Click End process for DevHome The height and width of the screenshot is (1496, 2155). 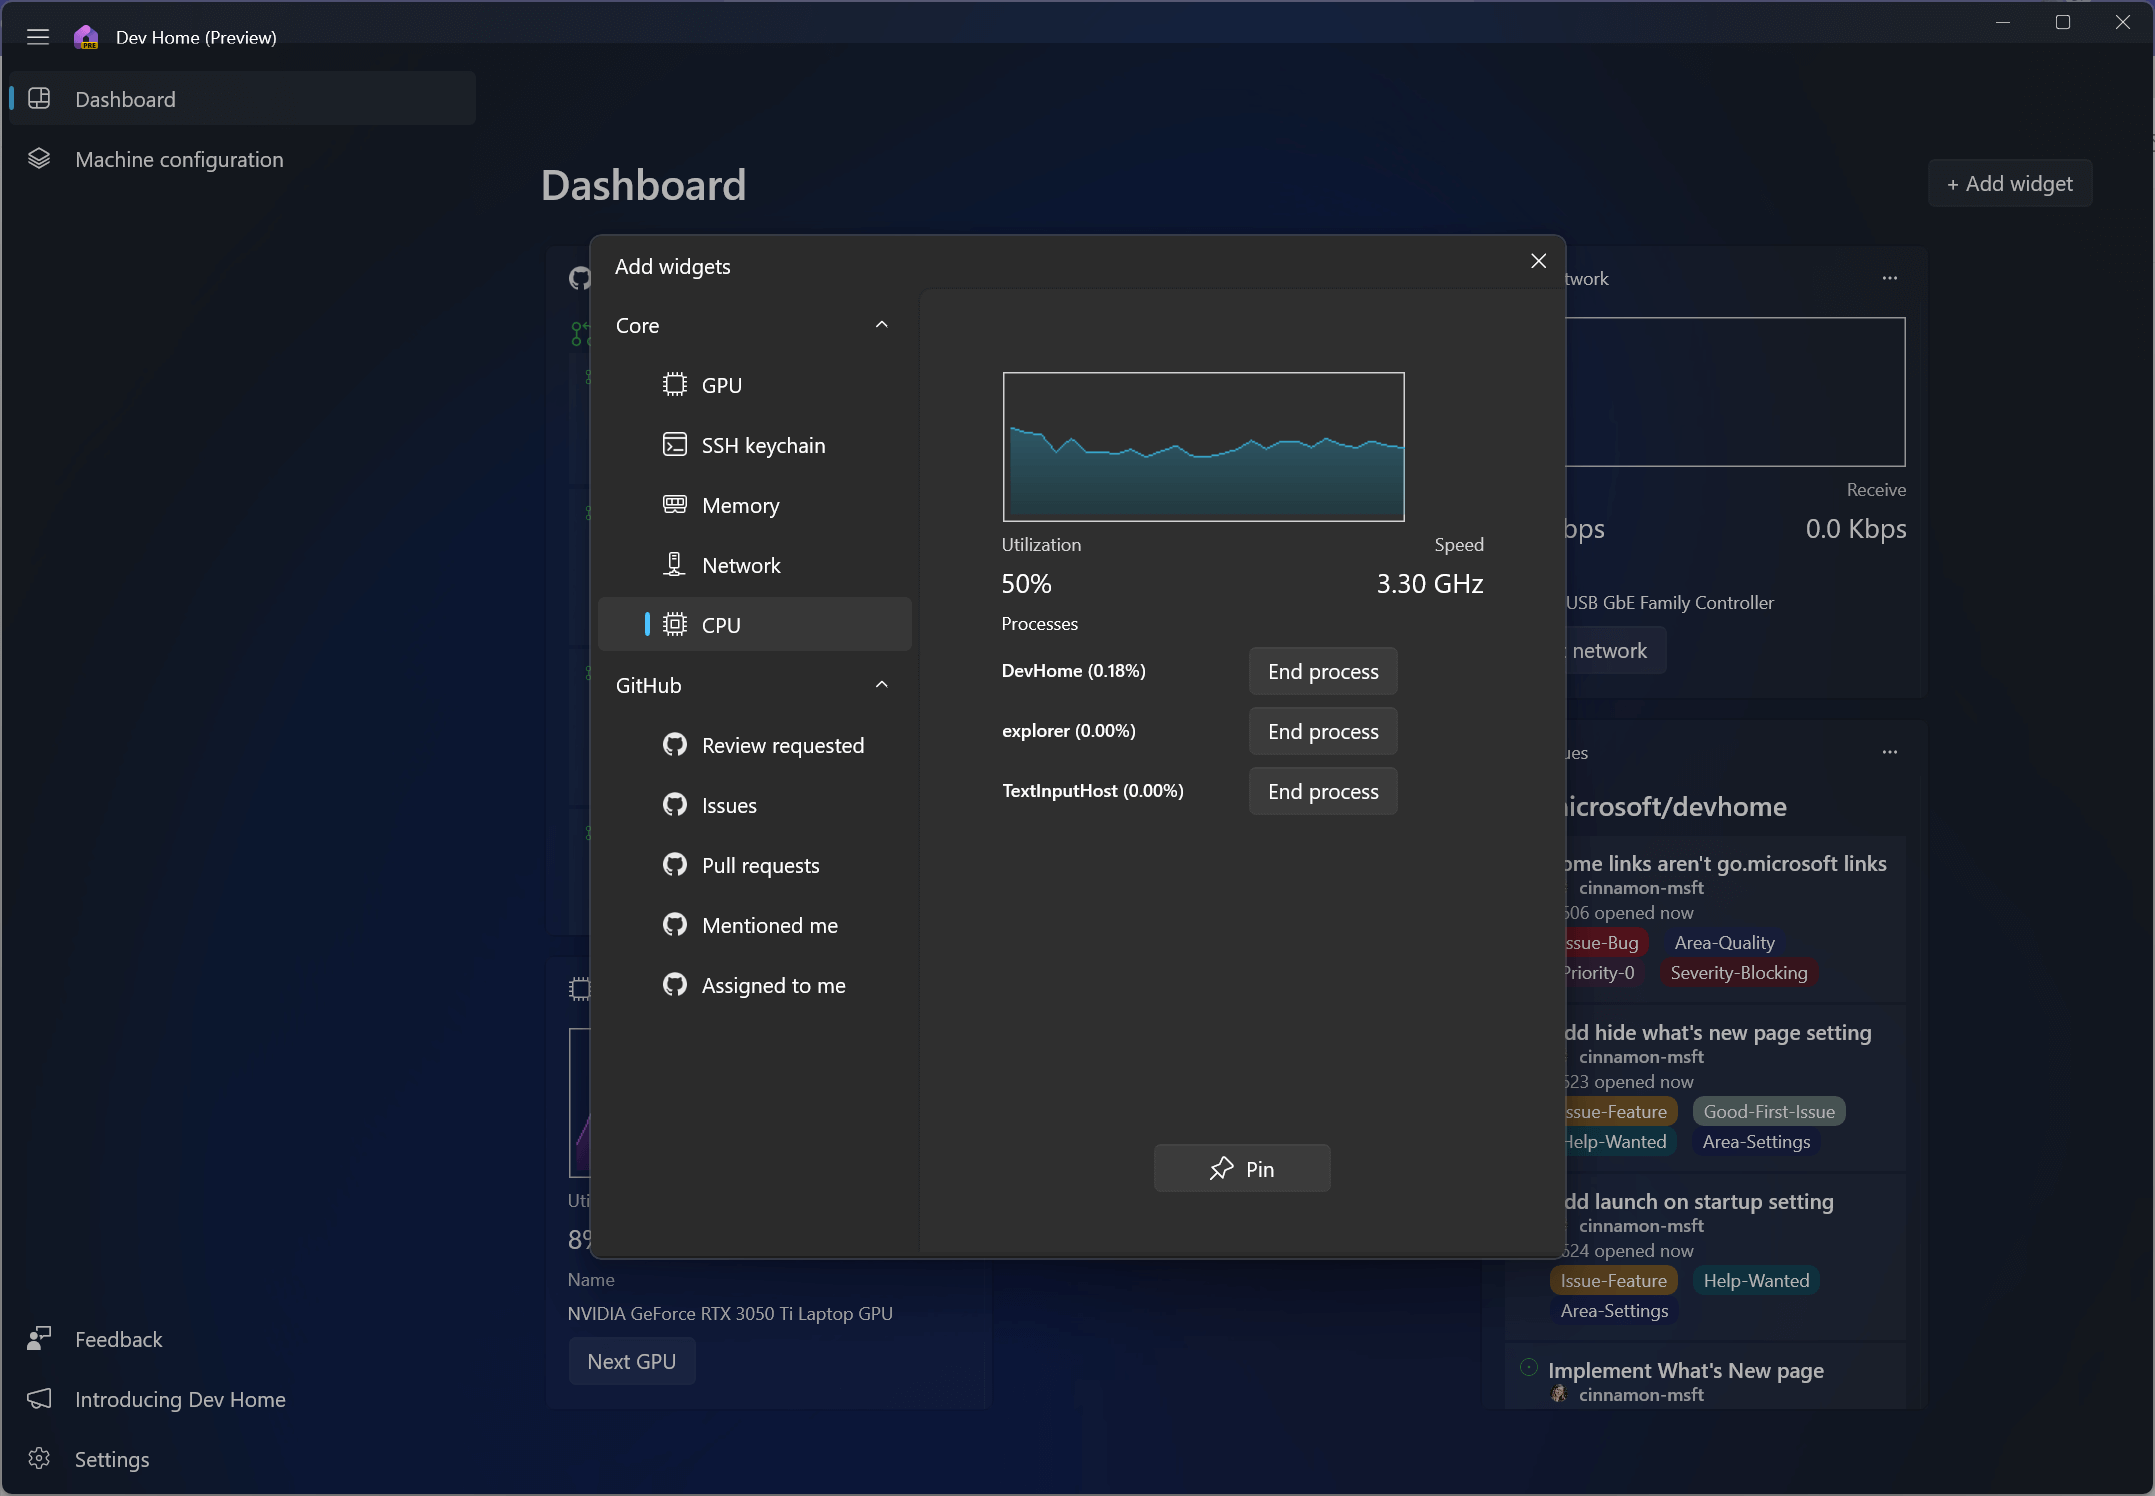coord(1323,671)
